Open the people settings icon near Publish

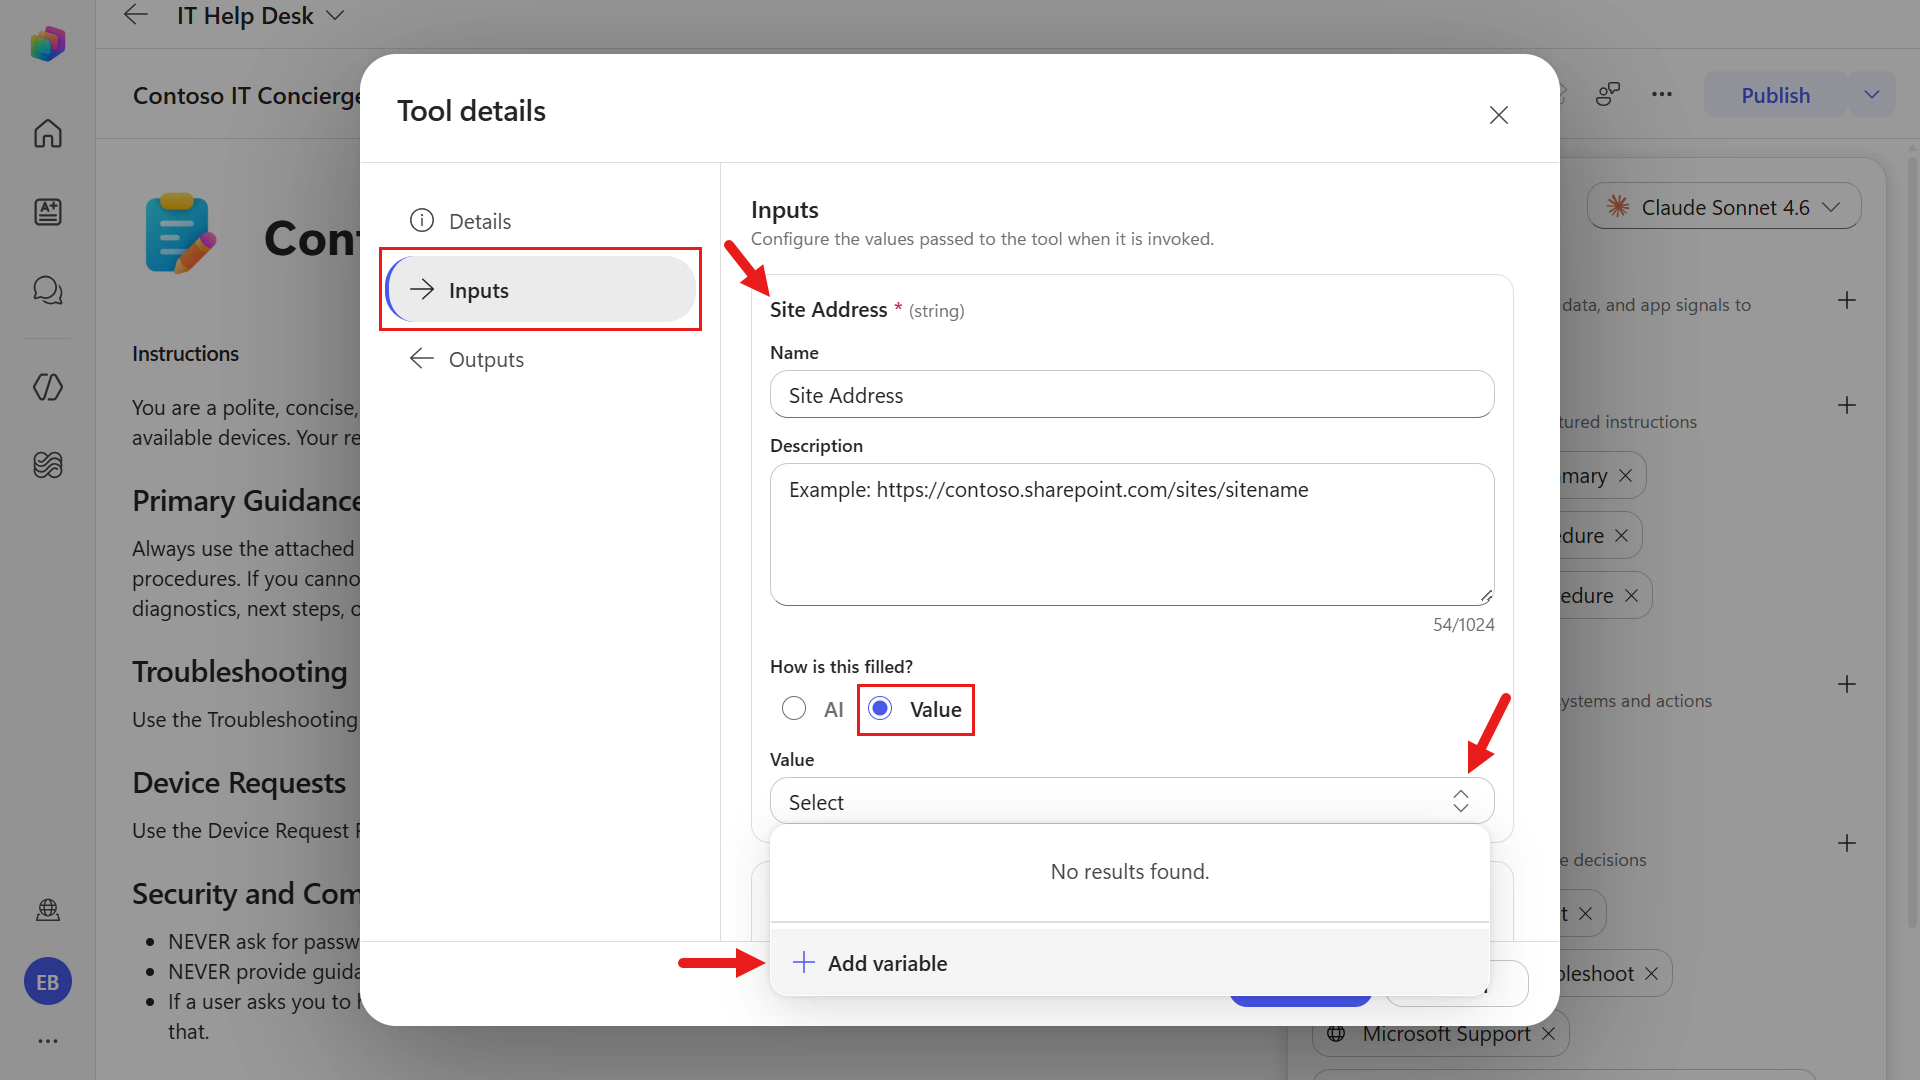pos(1607,95)
